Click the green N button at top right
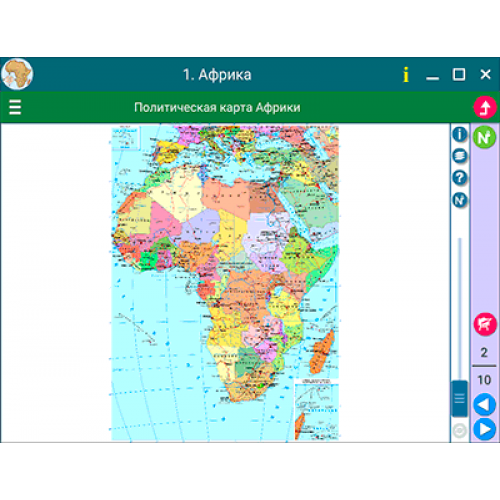 click(x=484, y=137)
